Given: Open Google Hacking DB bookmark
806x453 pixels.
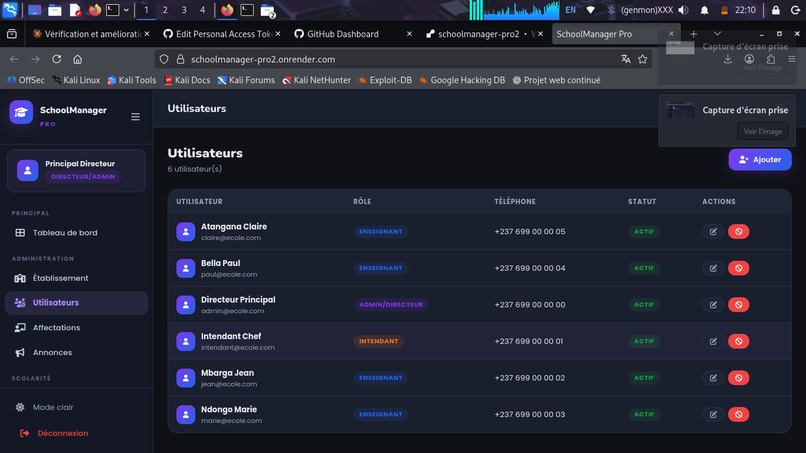Looking at the screenshot, I should pos(462,80).
